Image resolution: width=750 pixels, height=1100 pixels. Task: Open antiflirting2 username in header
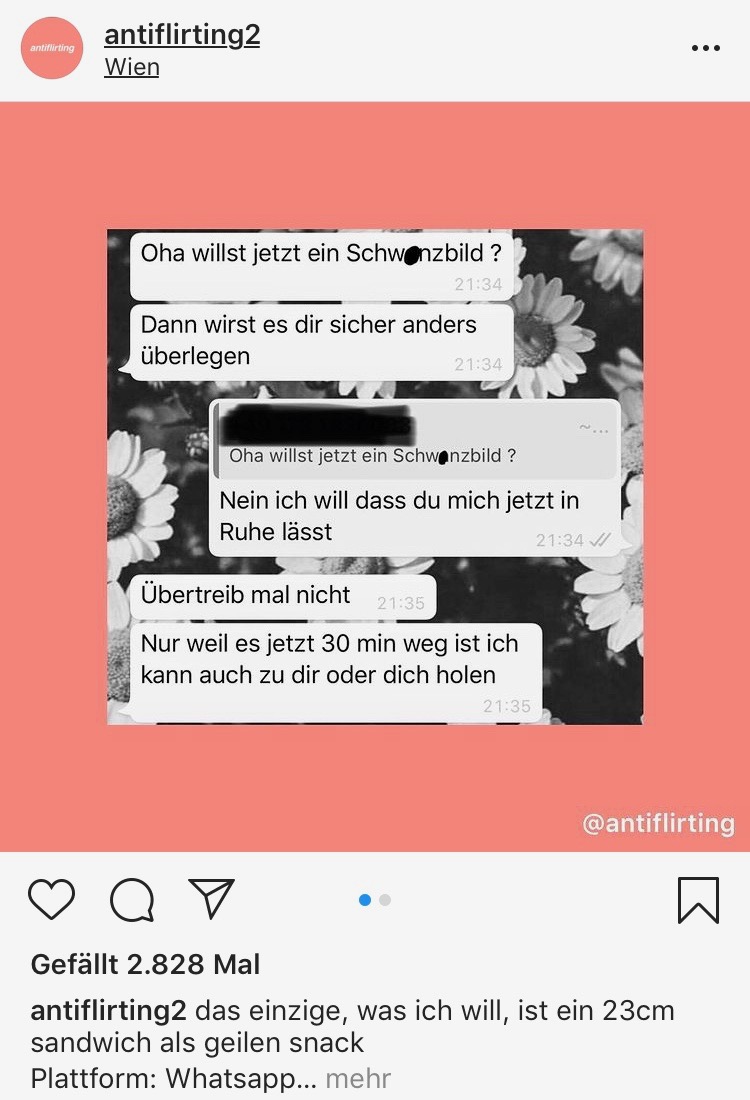(x=182, y=34)
